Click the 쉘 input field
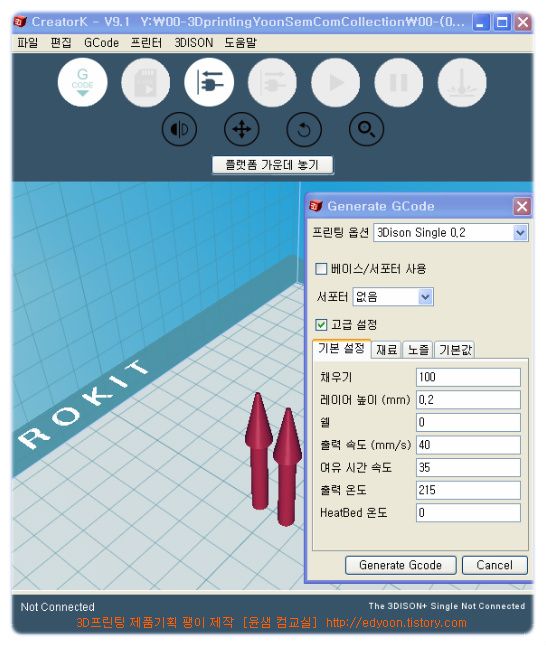 point(468,422)
